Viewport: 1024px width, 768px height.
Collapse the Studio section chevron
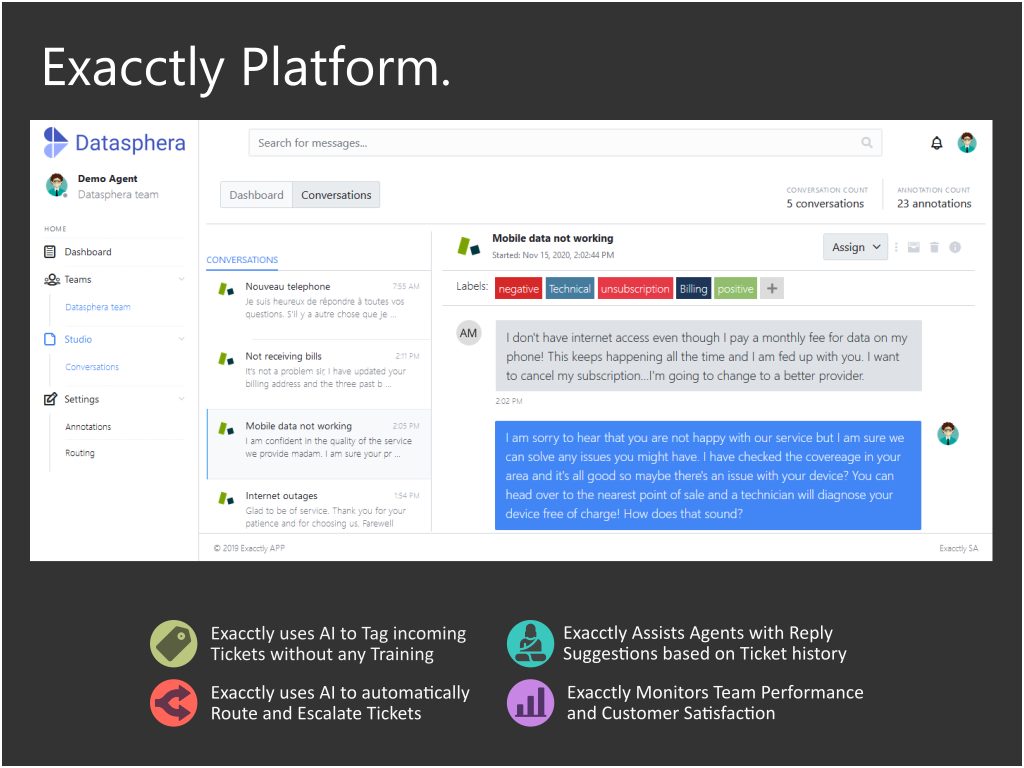coord(182,340)
